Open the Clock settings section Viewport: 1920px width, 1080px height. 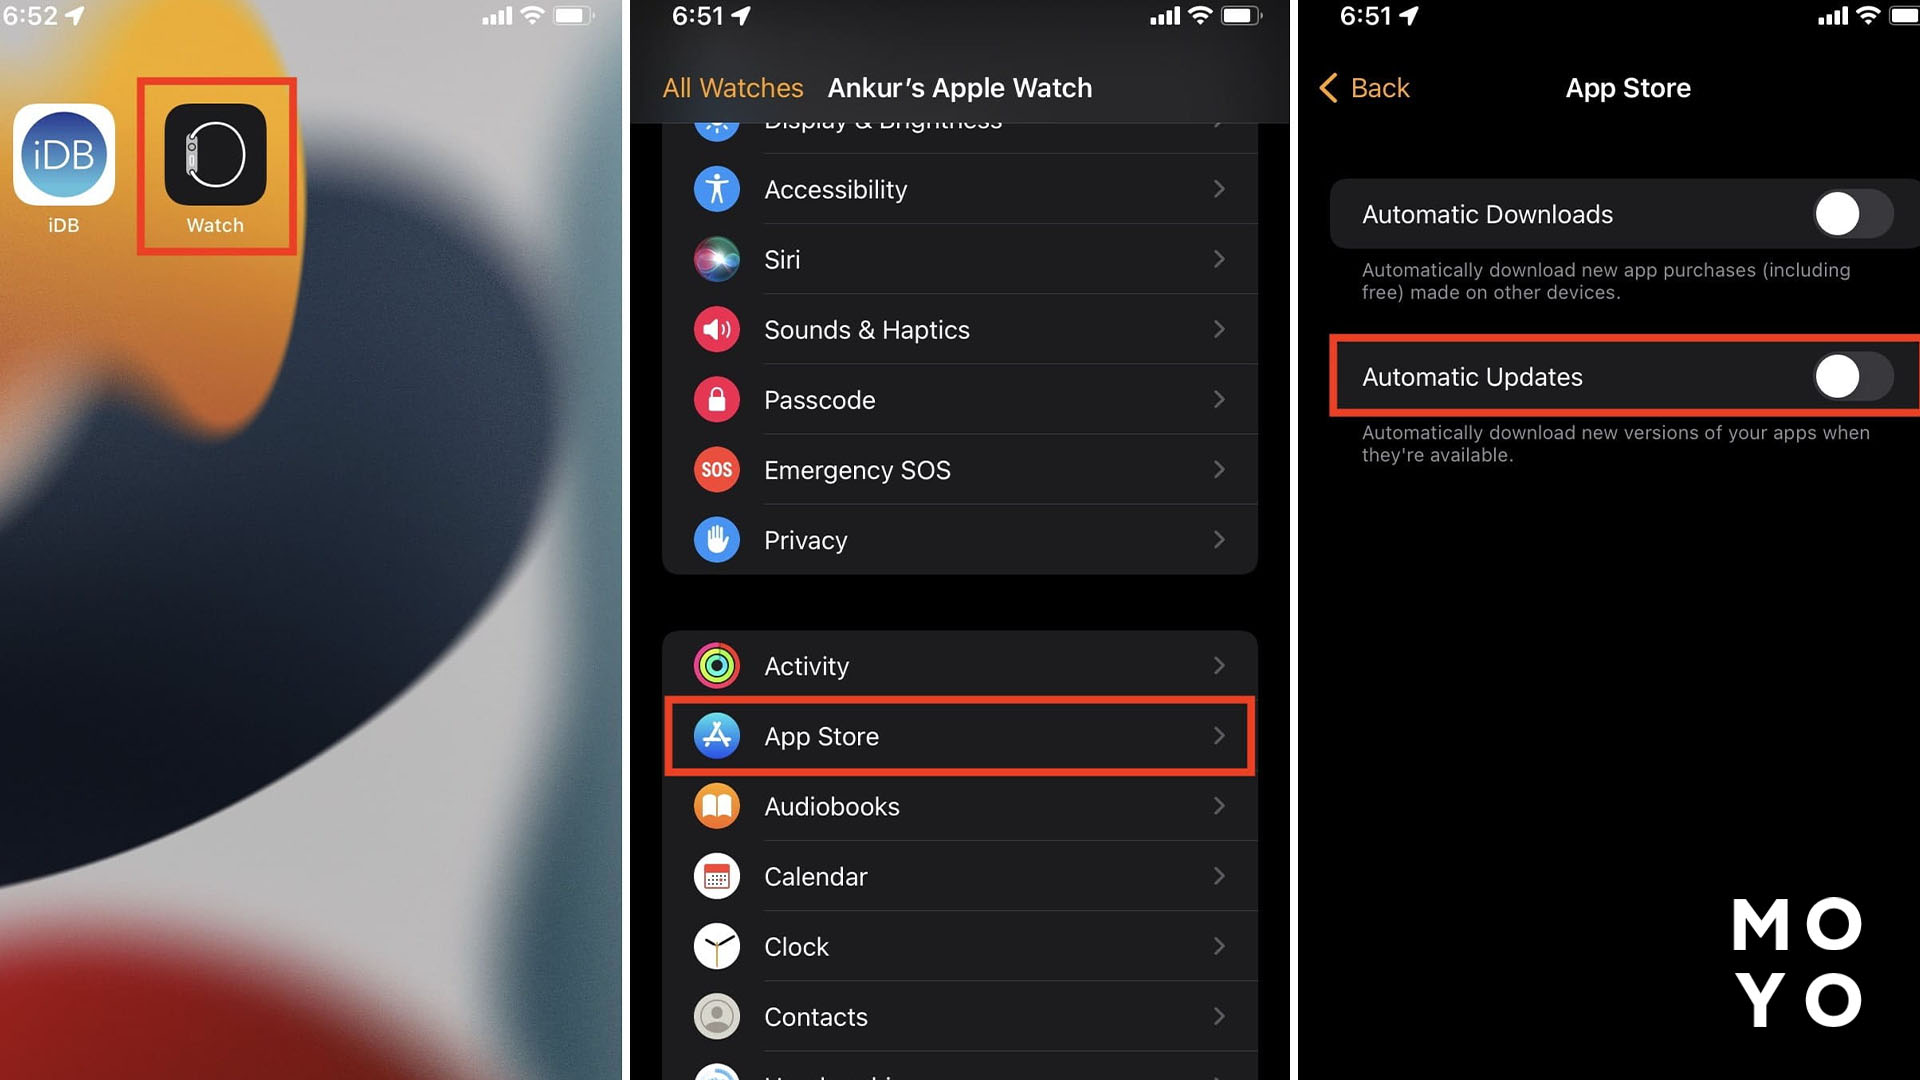click(960, 947)
